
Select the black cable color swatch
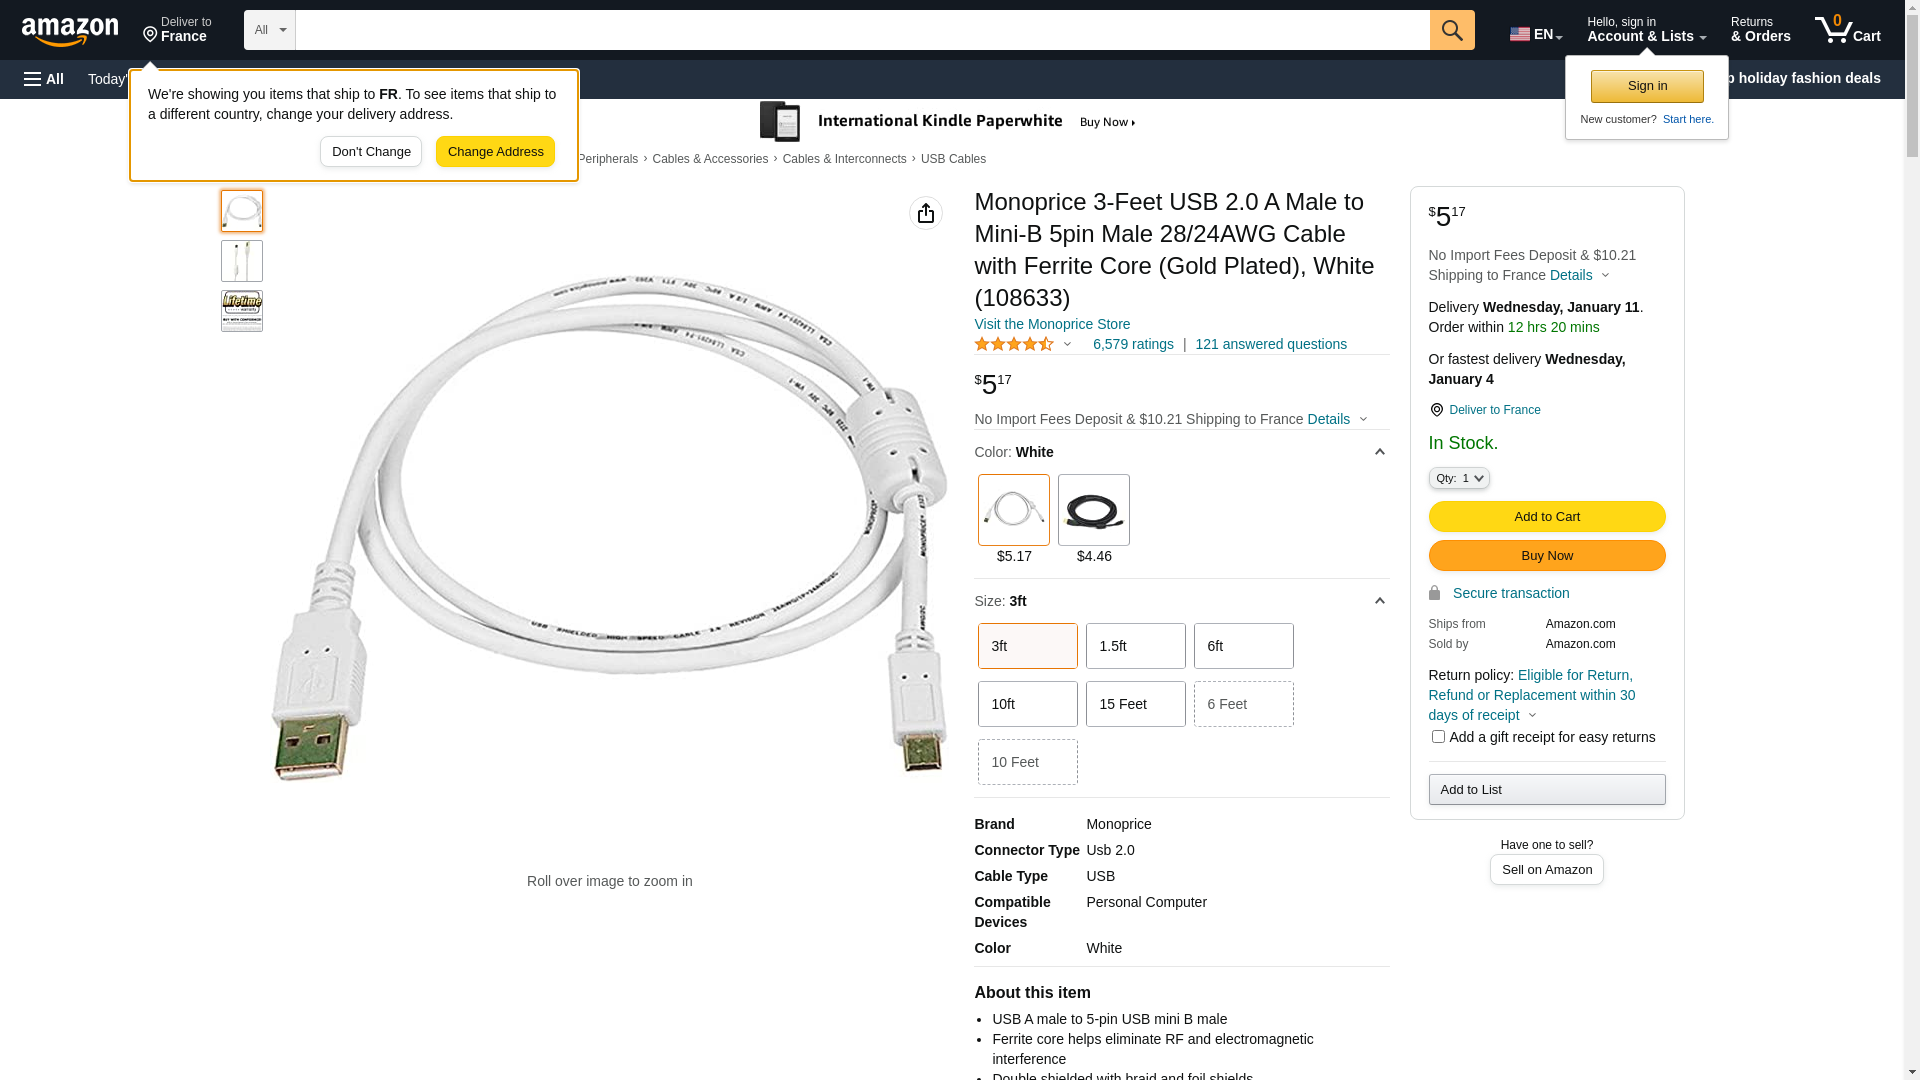(1094, 510)
